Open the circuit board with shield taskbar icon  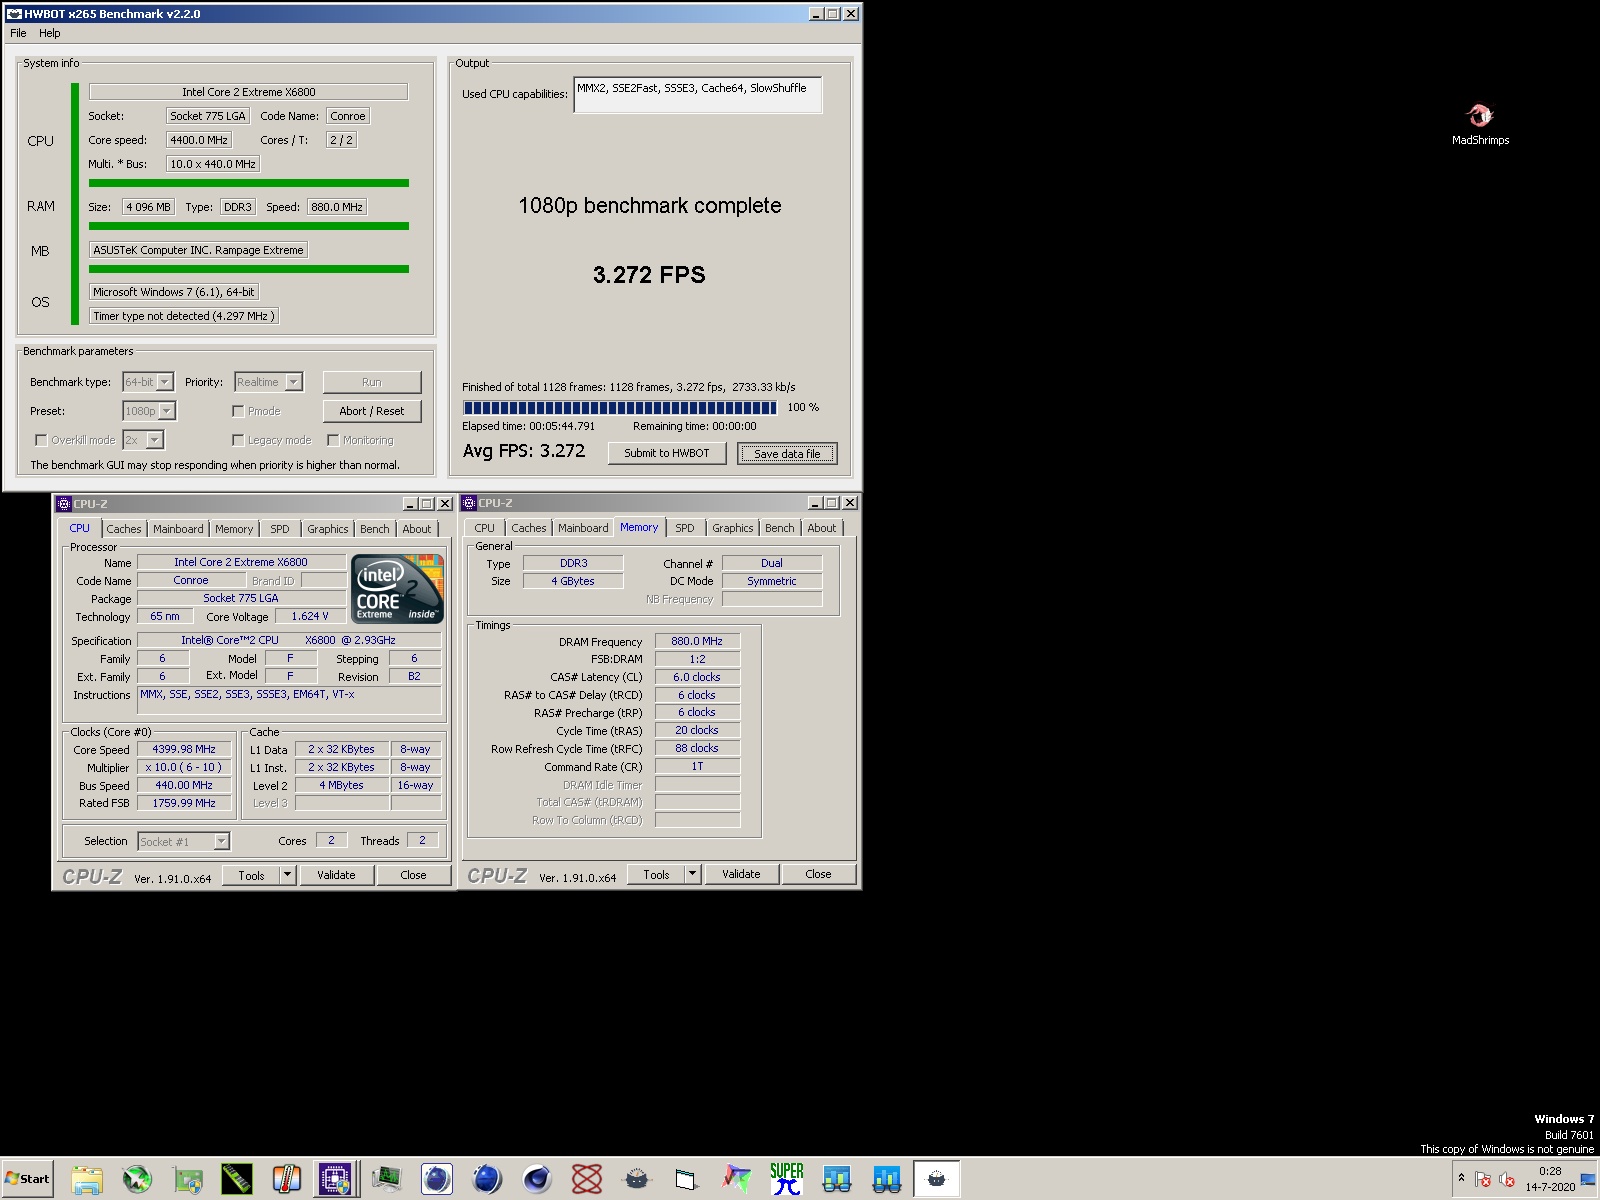pos(187,1179)
